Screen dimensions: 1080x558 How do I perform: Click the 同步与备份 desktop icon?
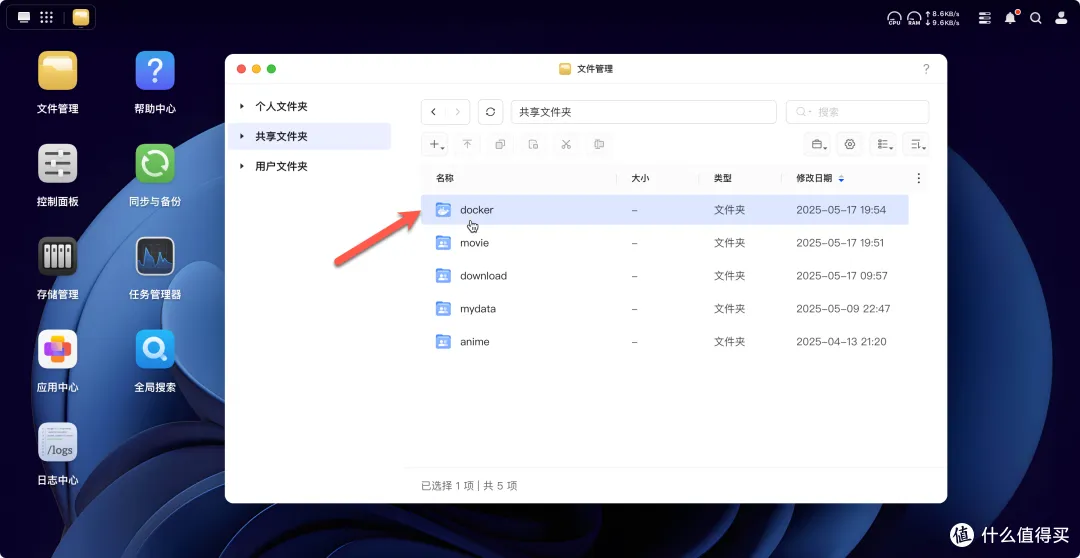(155, 164)
